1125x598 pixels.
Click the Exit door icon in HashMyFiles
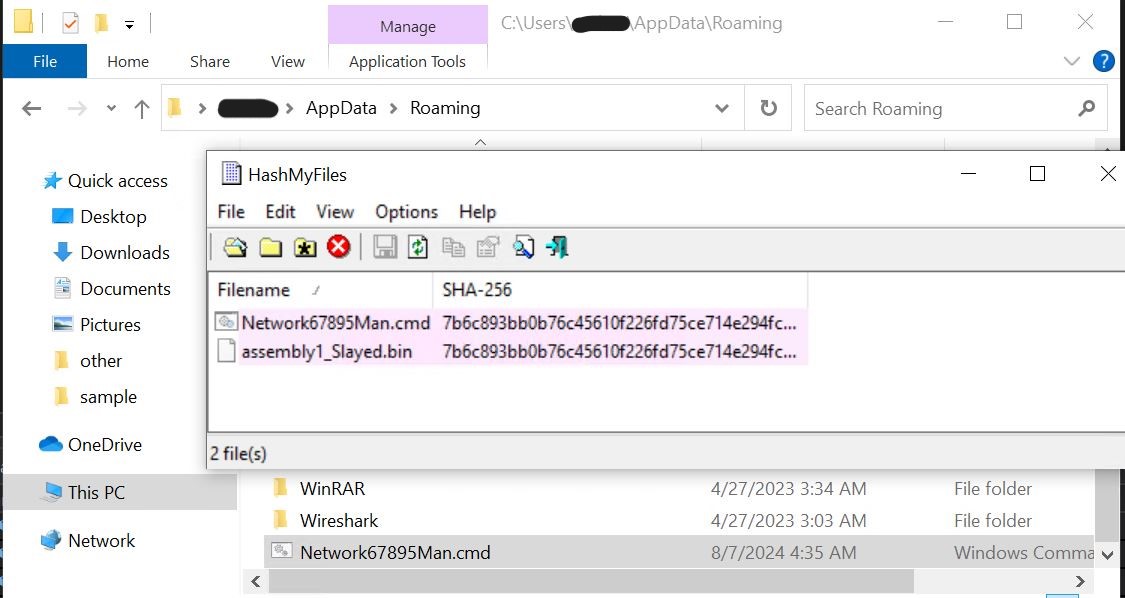pyautogui.click(x=557, y=247)
